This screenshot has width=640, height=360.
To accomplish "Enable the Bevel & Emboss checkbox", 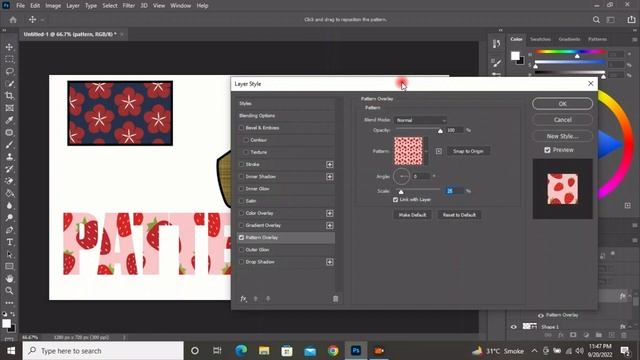I will coord(241,128).
